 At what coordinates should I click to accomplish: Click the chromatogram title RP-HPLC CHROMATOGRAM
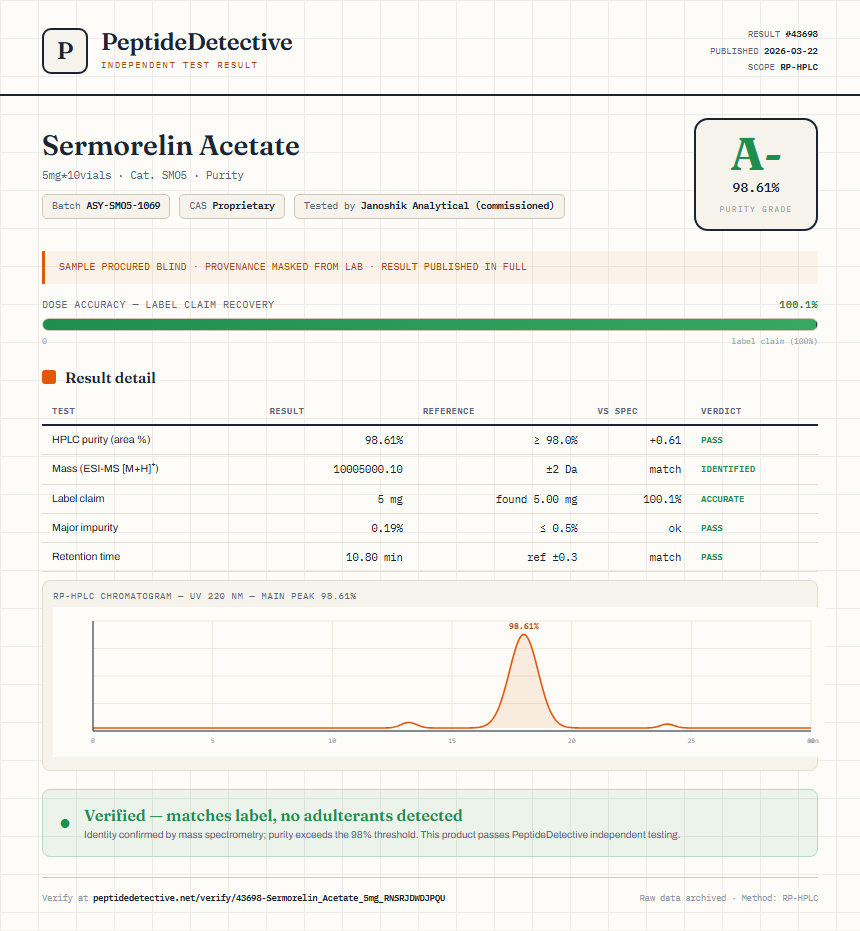point(204,596)
